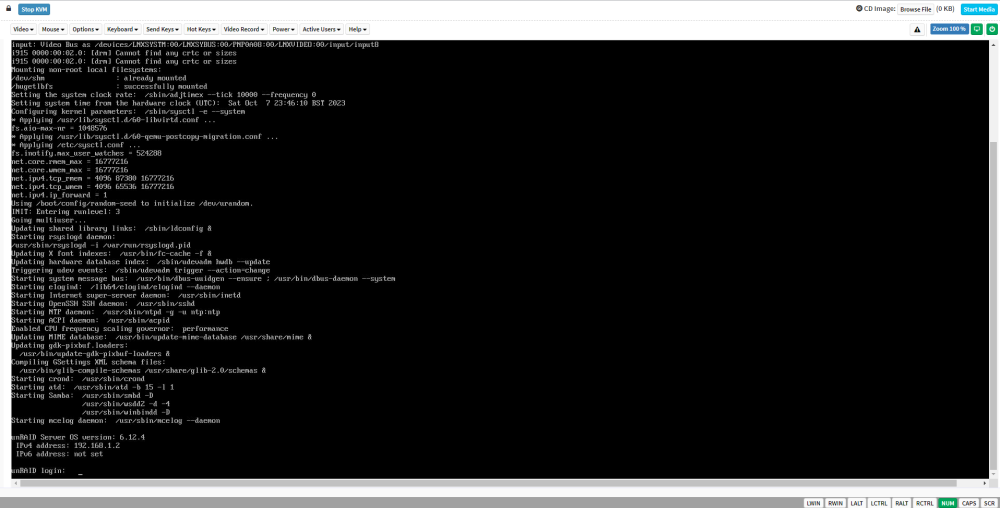Click the 'Starting NTP daemon' line

[115, 312]
